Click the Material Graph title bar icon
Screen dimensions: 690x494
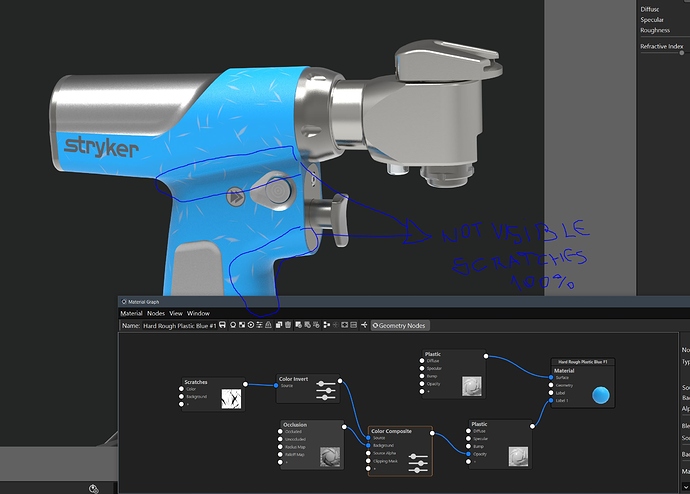point(124,302)
